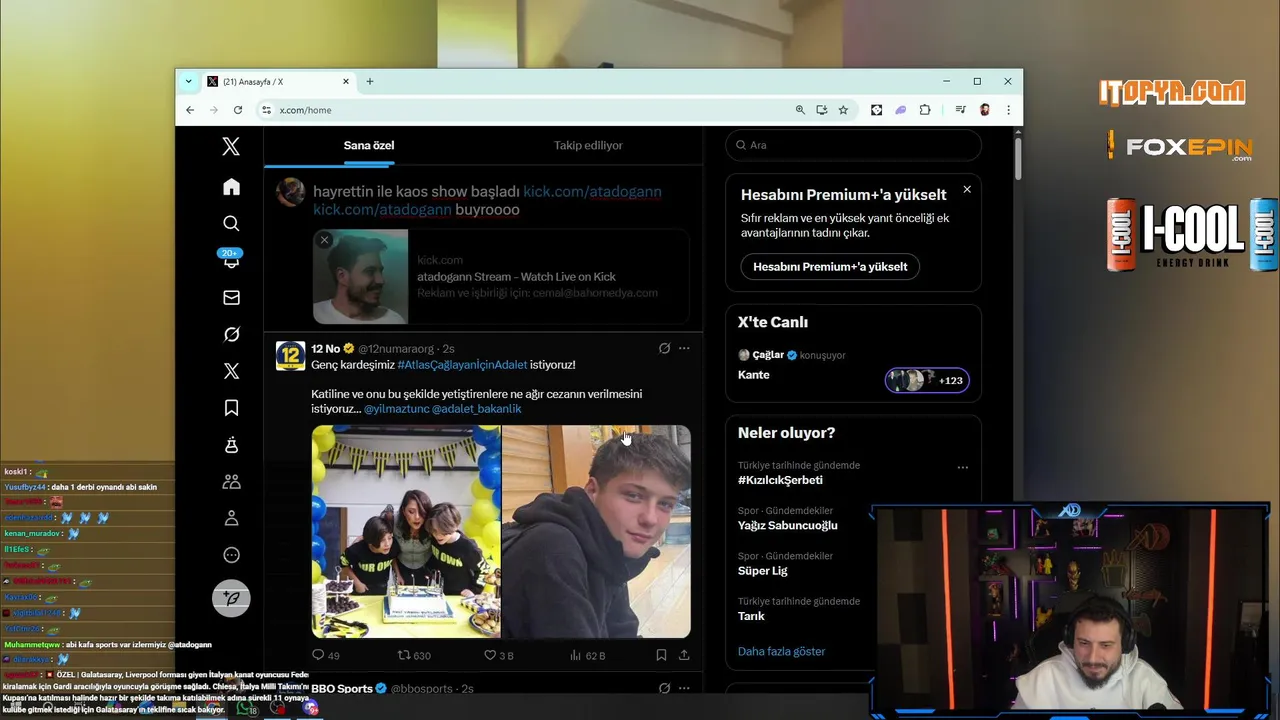Open 12 No profile avatar
Image resolution: width=1280 pixels, height=720 pixels.
[290, 356]
